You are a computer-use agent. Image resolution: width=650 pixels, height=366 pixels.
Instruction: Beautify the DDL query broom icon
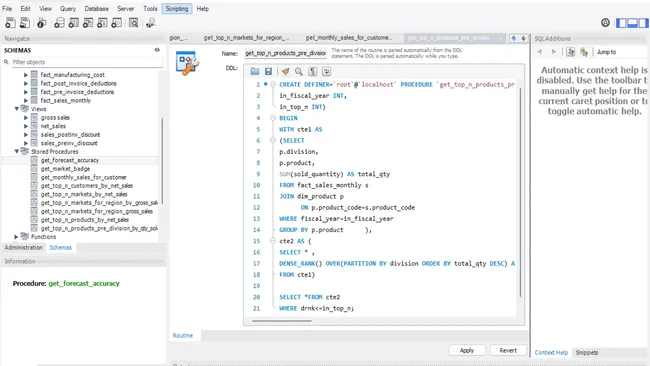pyautogui.click(x=285, y=72)
